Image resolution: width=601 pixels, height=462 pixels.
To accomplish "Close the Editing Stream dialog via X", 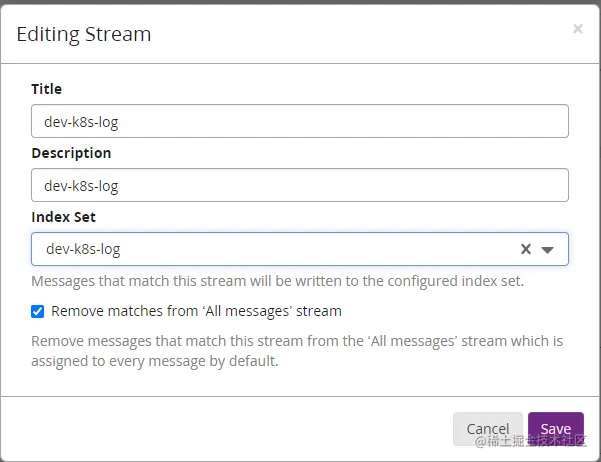I will [x=577, y=29].
